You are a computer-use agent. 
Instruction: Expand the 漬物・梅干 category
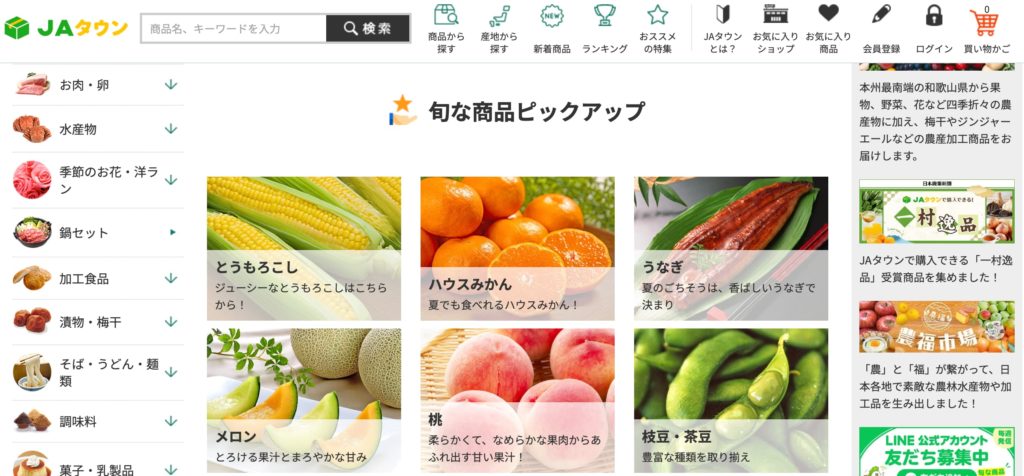click(x=98, y=322)
